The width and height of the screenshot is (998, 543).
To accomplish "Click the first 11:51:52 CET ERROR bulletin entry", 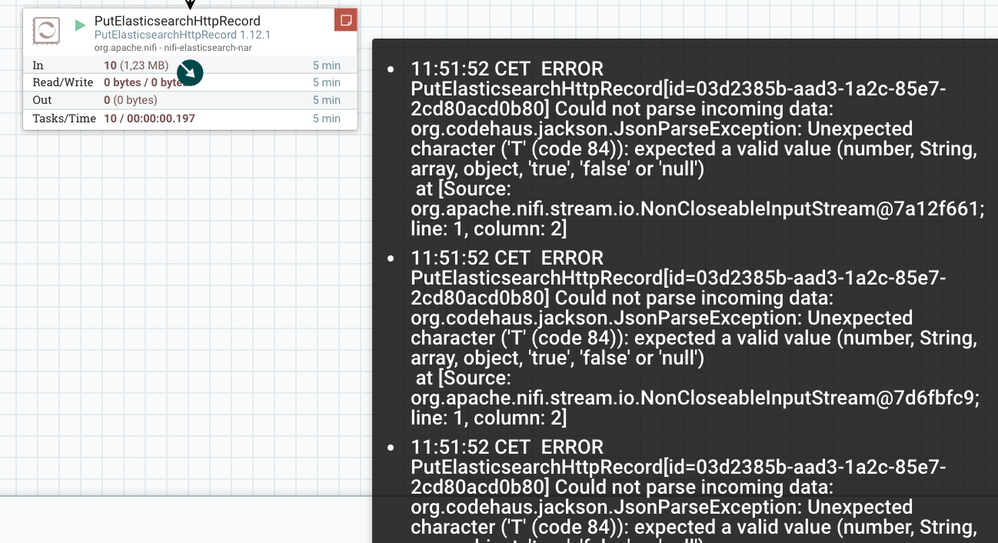I will tap(697, 149).
